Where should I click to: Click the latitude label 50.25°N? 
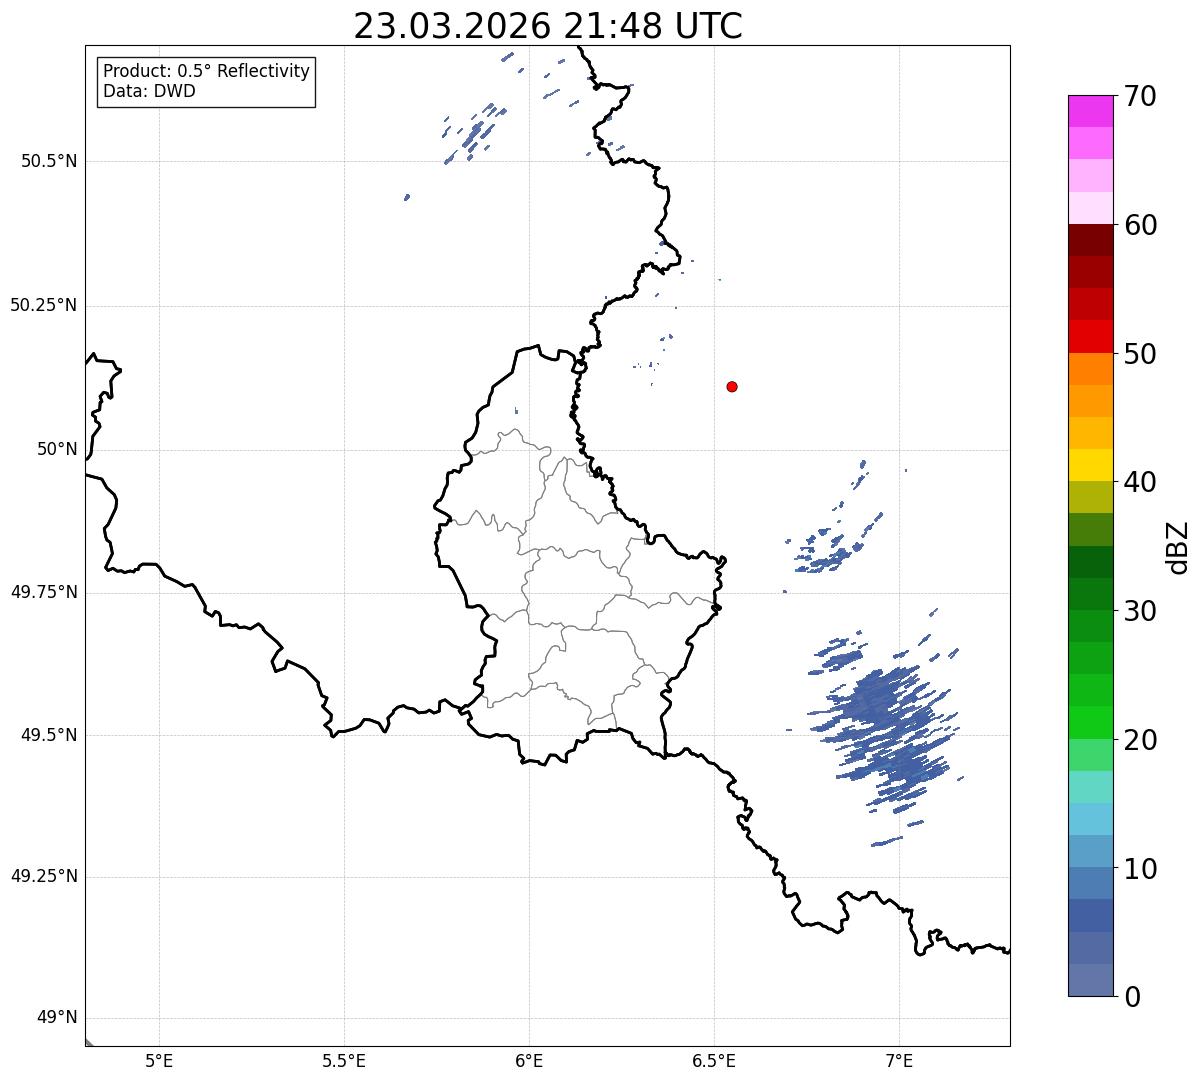[x=44, y=305]
